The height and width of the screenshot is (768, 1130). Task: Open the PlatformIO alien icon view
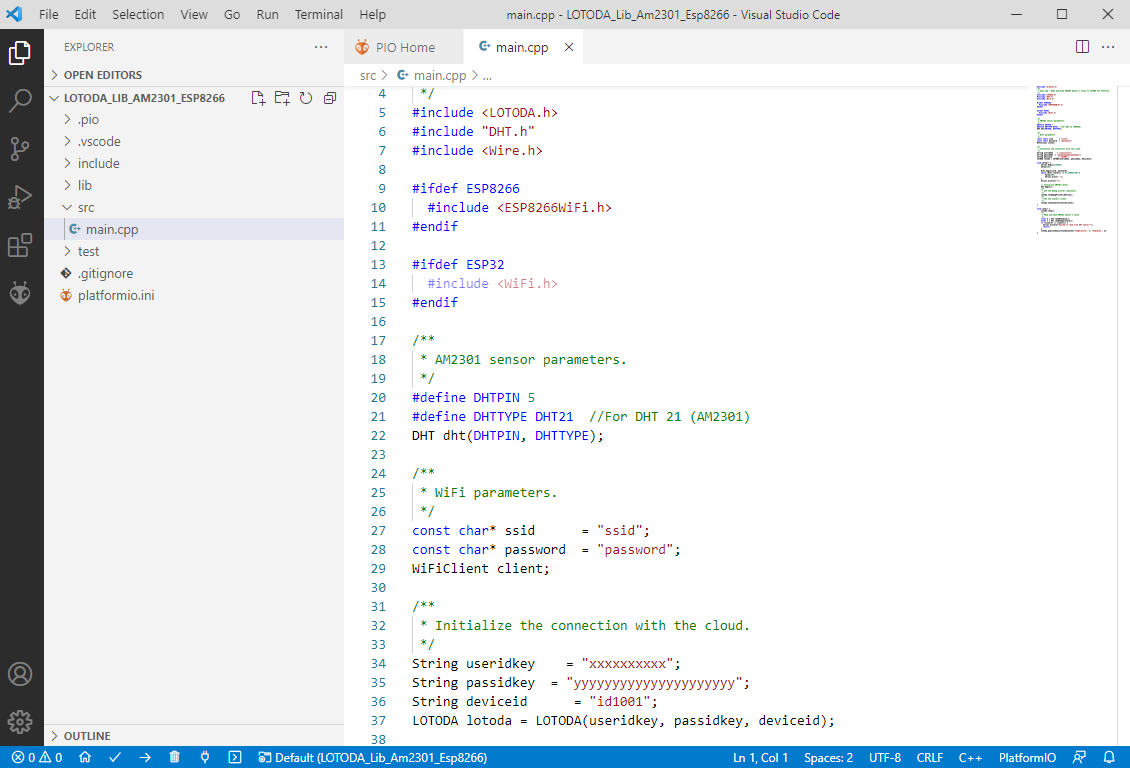click(20, 293)
